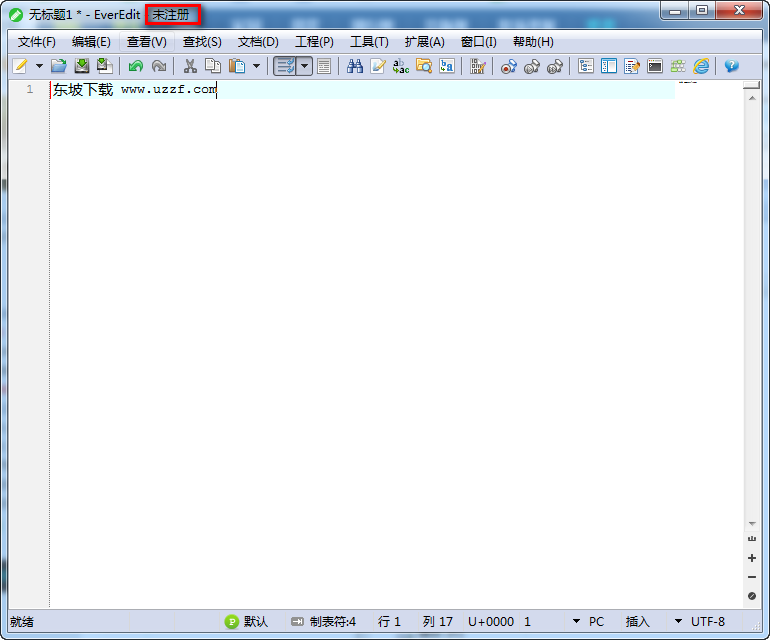Open the 文件(F) menu
The height and width of the screenshot is (640, 770).
pyautogui.click(x=37, y=42)
